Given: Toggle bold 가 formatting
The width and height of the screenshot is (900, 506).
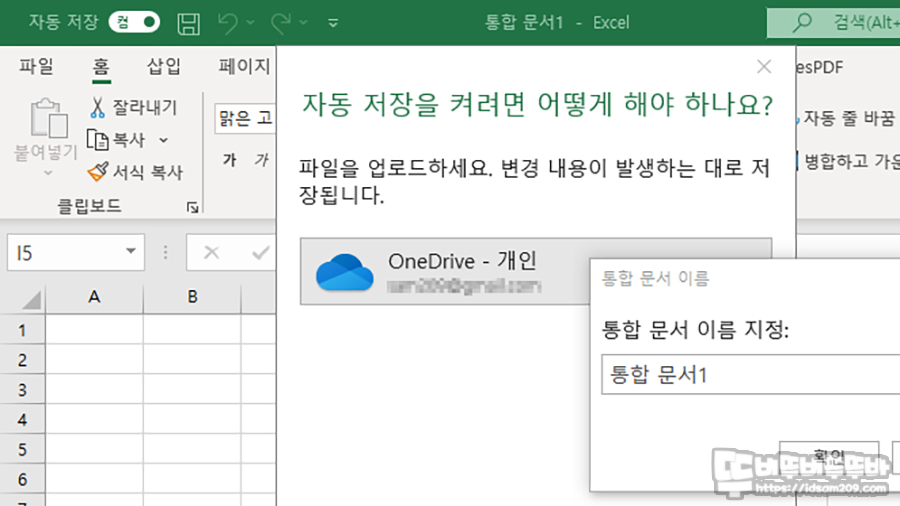Looking at the screenshot, I should coord(230,159).
